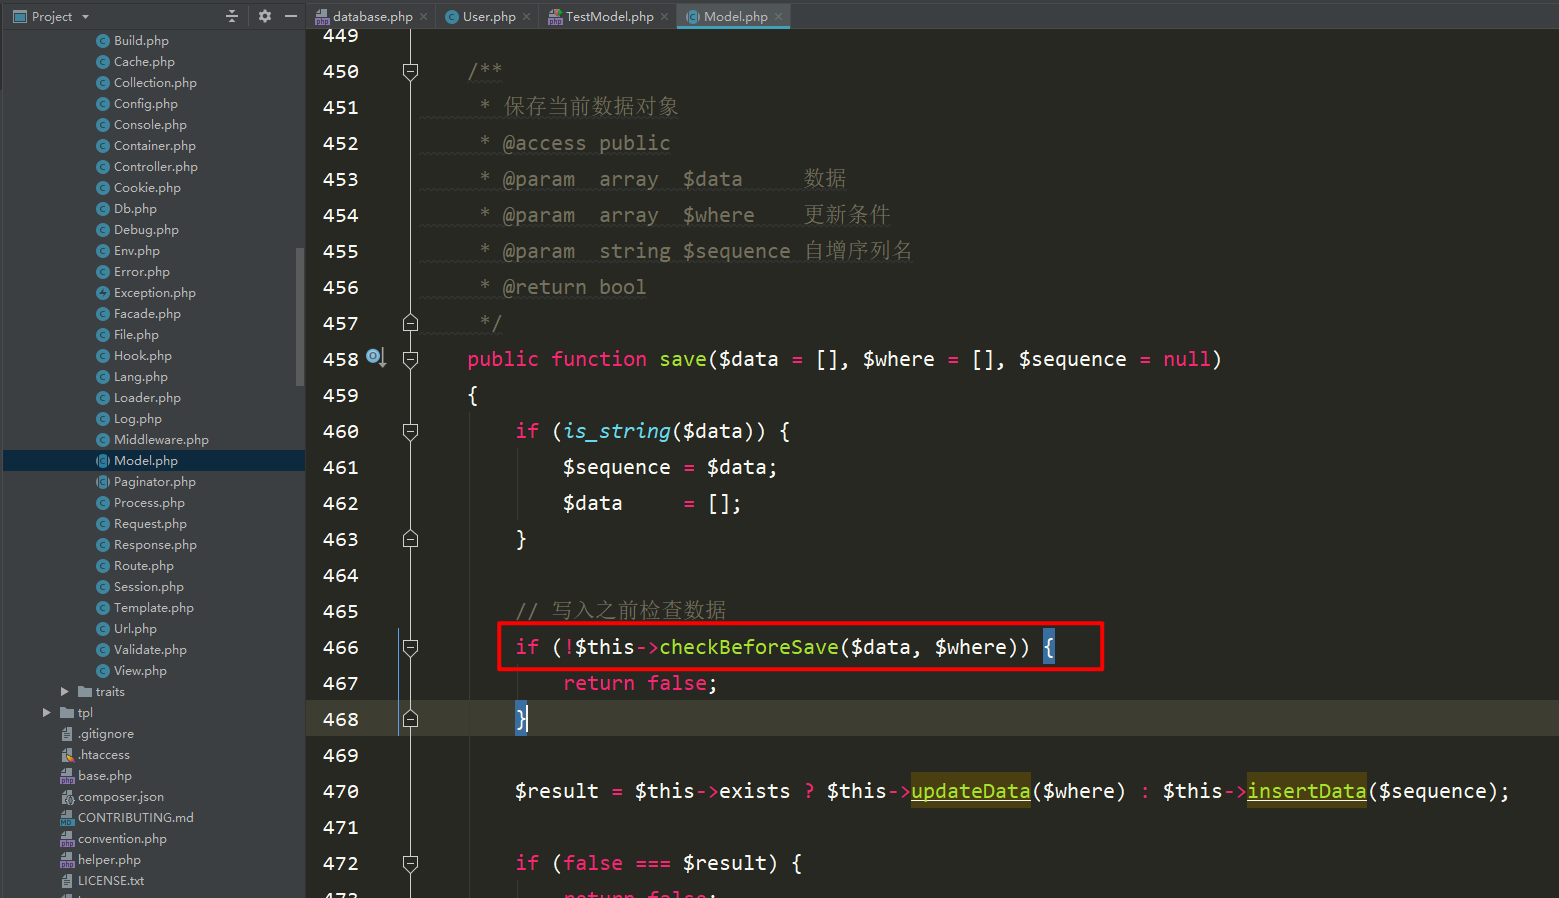Select Console.php file
This screenshot has height=898, width=1559.
[150, 125]
